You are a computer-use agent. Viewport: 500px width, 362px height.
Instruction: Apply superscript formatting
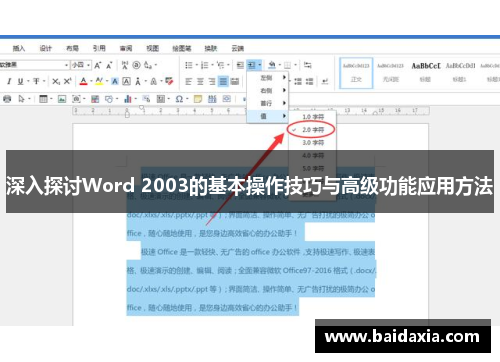pyautogui.click(x=67, y=81)
